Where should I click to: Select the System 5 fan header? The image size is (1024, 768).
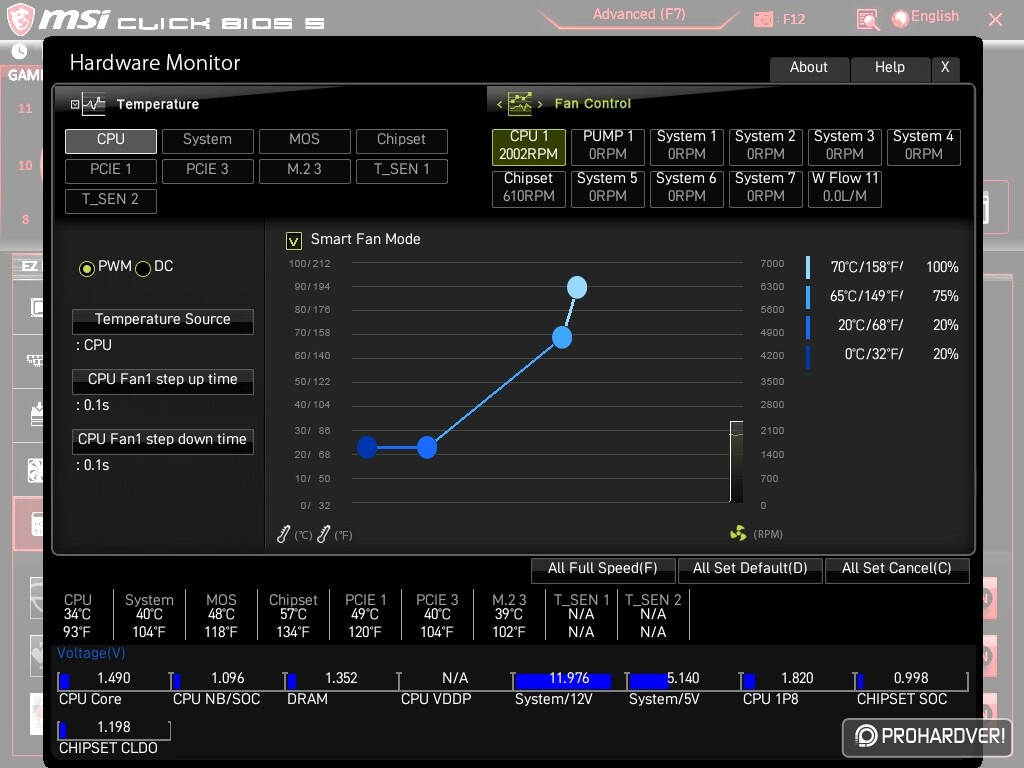click(x=608, y=188)
